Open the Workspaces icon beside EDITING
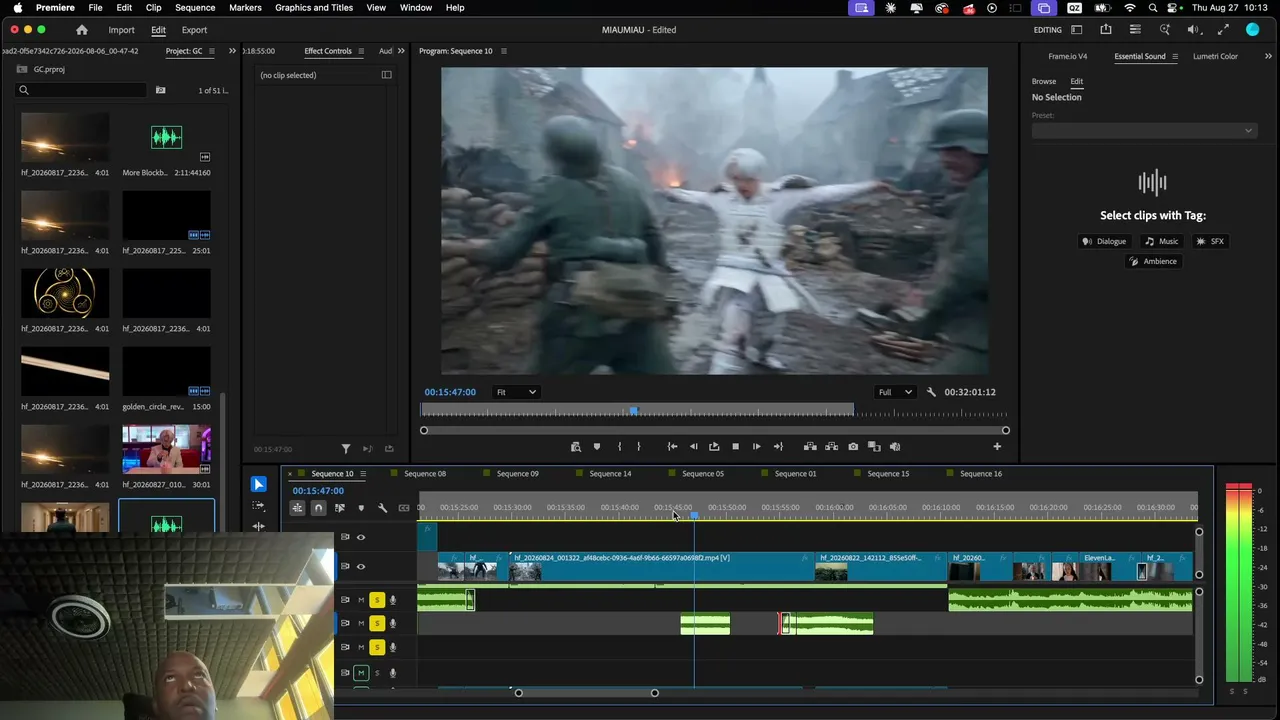This screenshot has width=1280, height=720. [x=1077, y=30]
